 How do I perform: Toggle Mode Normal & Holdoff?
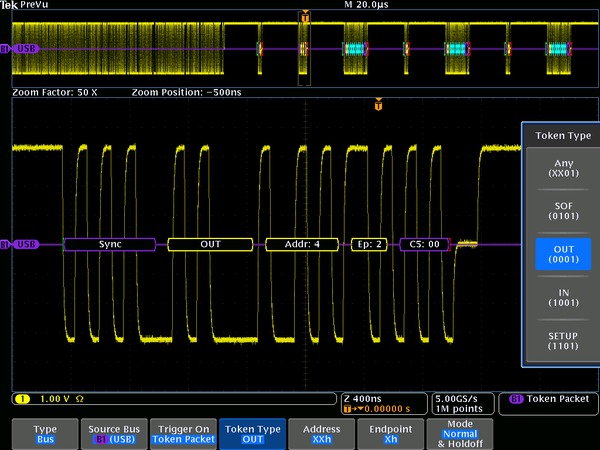tap(461, 433)
